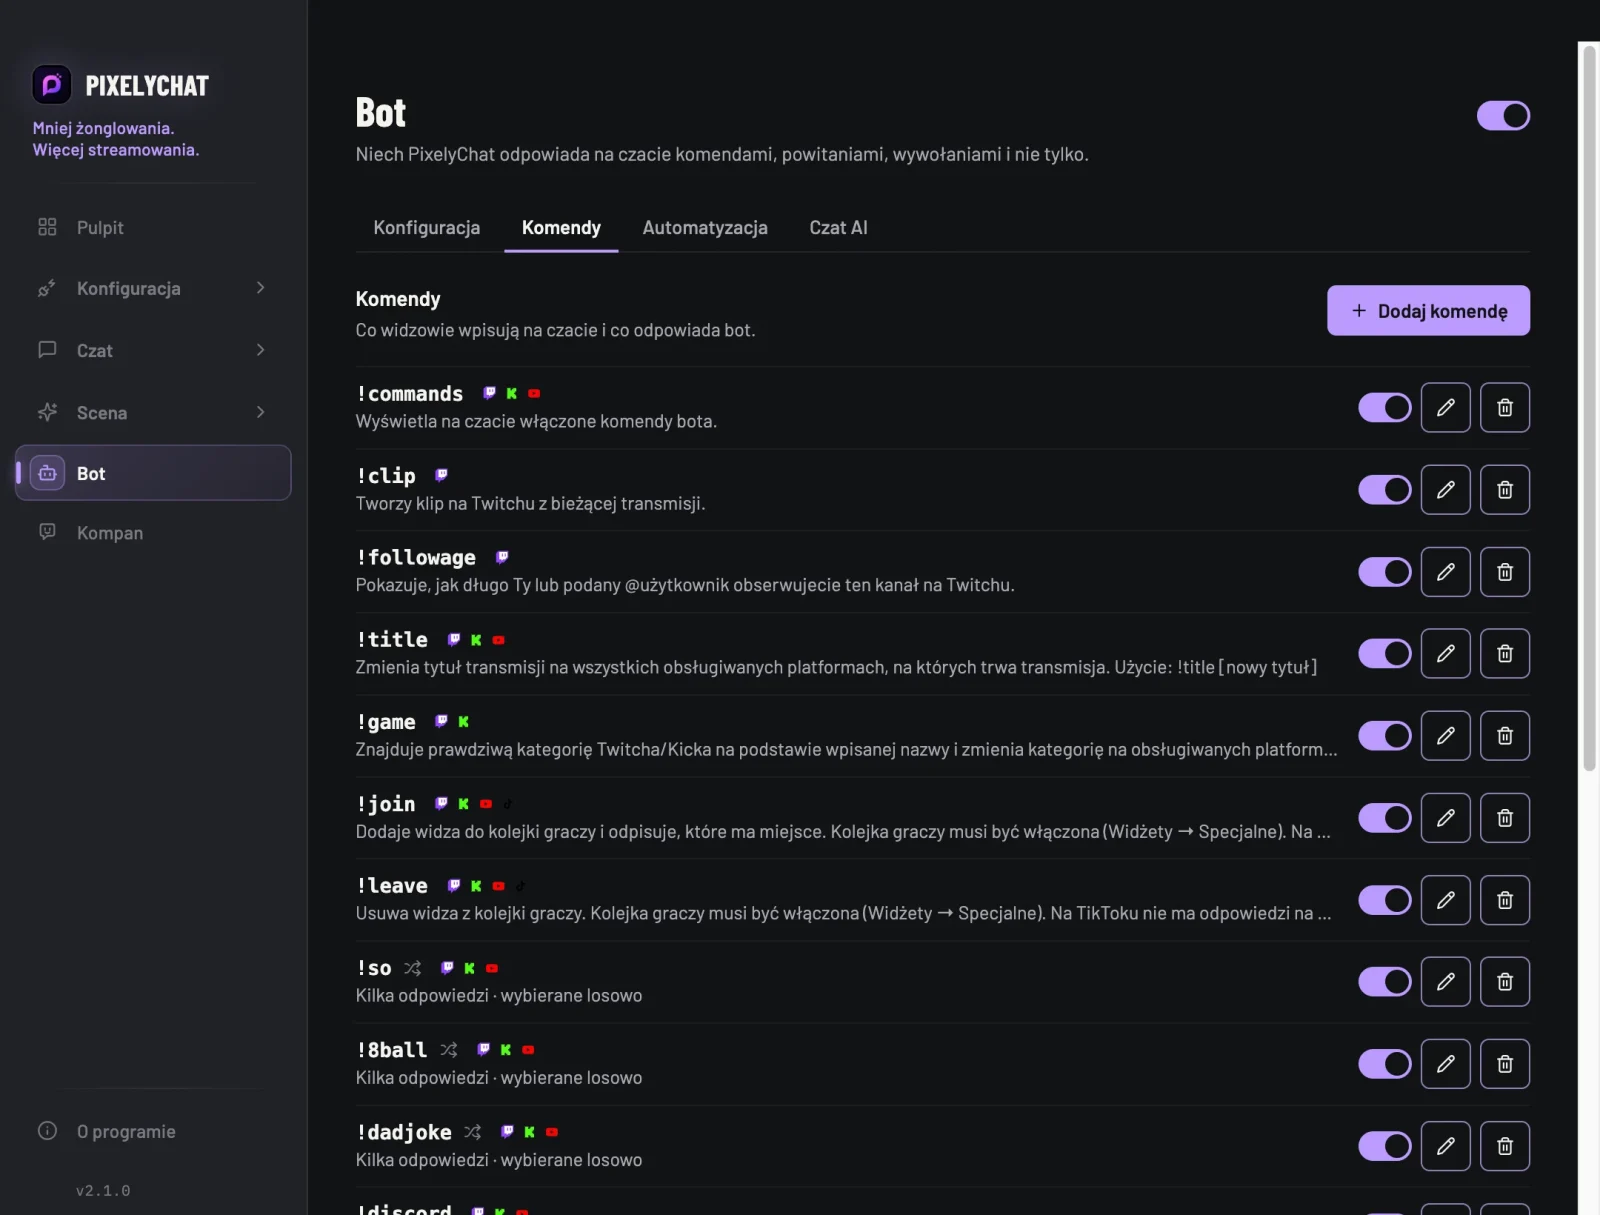
Task: Remove the !title command with trash icon
Action: pyautogui.click(x=1504, y=654)
